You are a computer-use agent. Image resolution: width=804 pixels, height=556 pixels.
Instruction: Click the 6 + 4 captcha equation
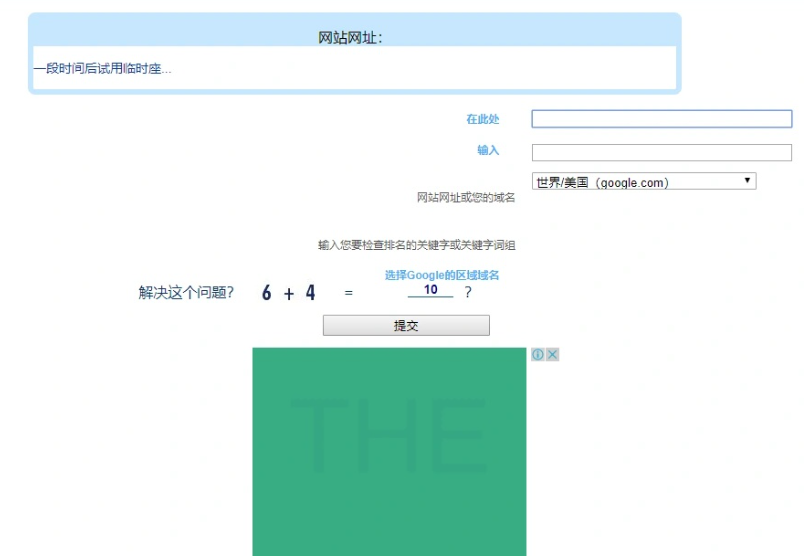pos(289,293)
